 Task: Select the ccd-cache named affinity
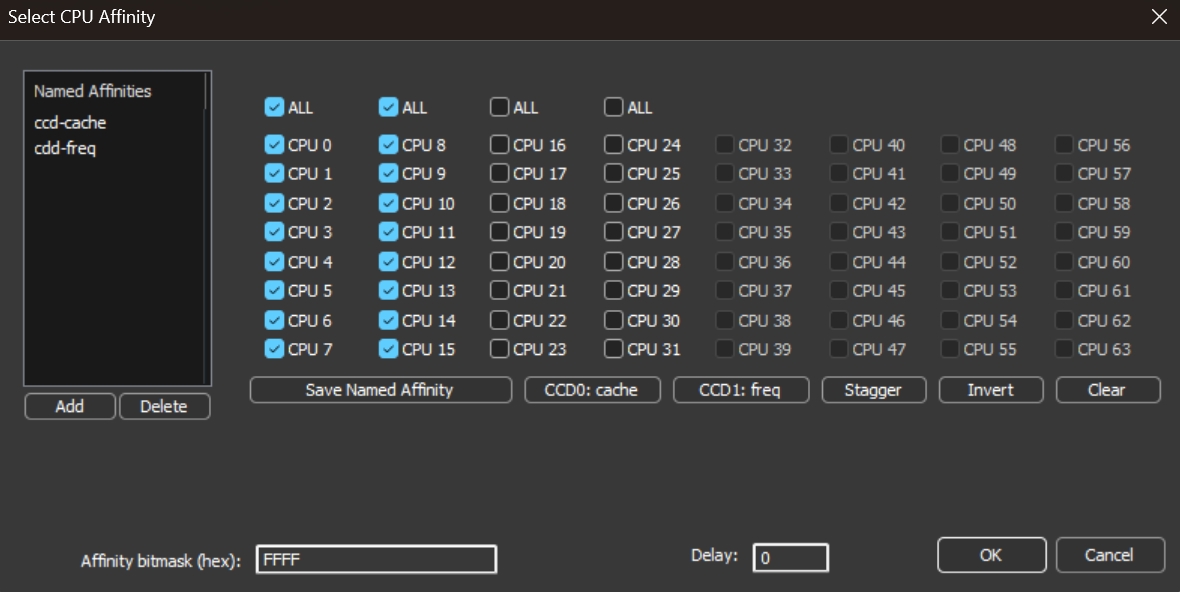pos(70,123)
